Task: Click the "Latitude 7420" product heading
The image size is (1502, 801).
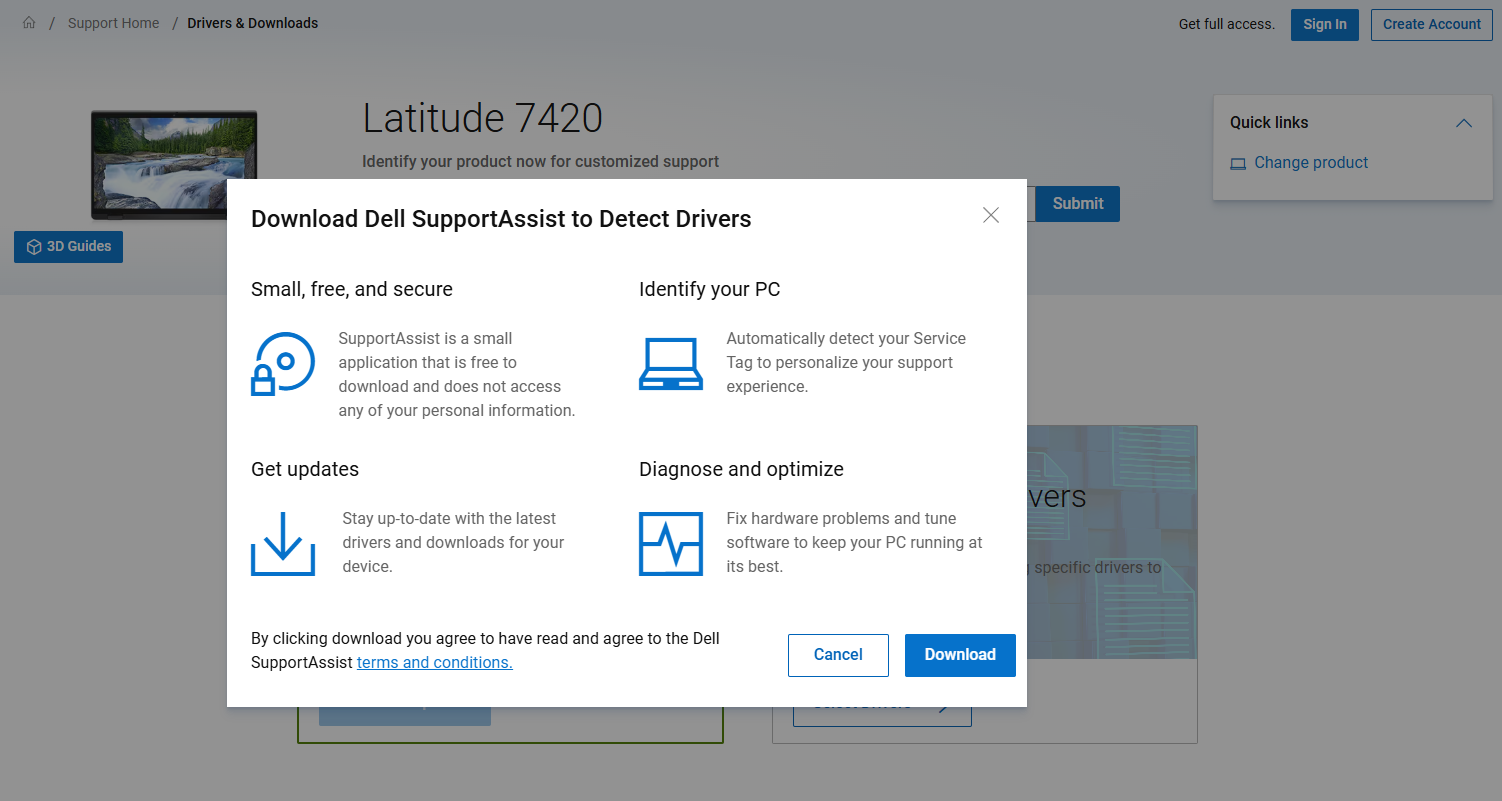Action: (483, 118)
